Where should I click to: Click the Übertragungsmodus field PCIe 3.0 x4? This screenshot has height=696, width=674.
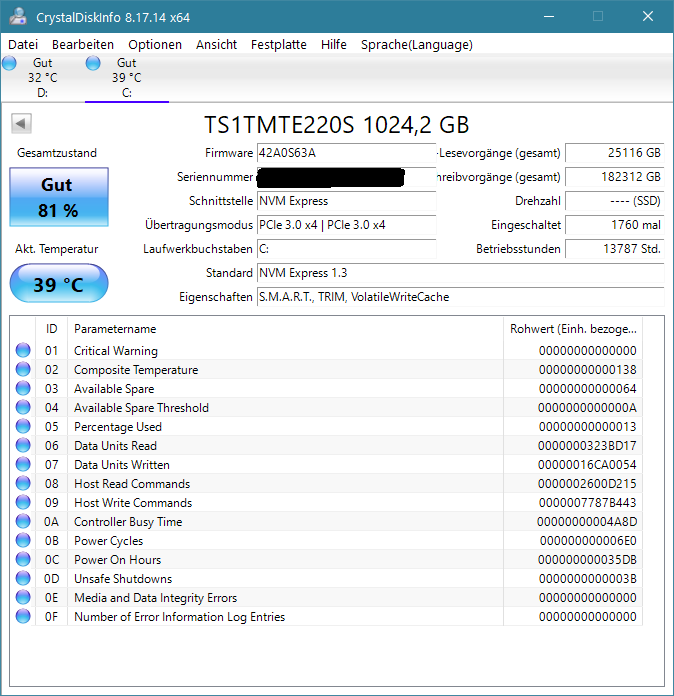tap(347, 225)
